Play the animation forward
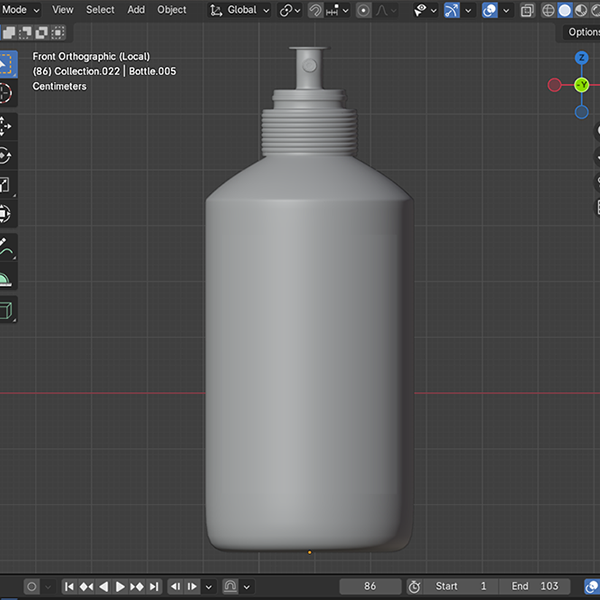The width and height of the screenshot is (600, 600). 120,586
